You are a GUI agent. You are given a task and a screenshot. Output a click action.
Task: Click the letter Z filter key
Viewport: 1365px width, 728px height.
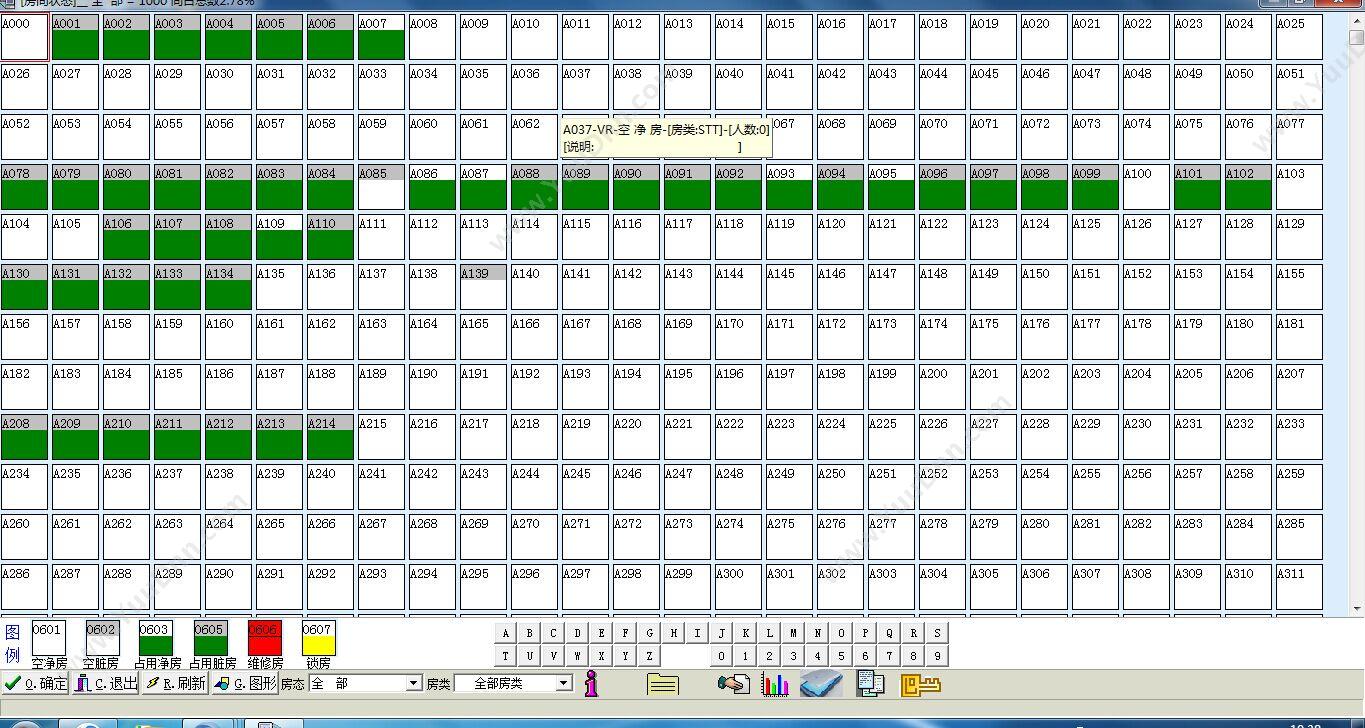tap(650, 656)
